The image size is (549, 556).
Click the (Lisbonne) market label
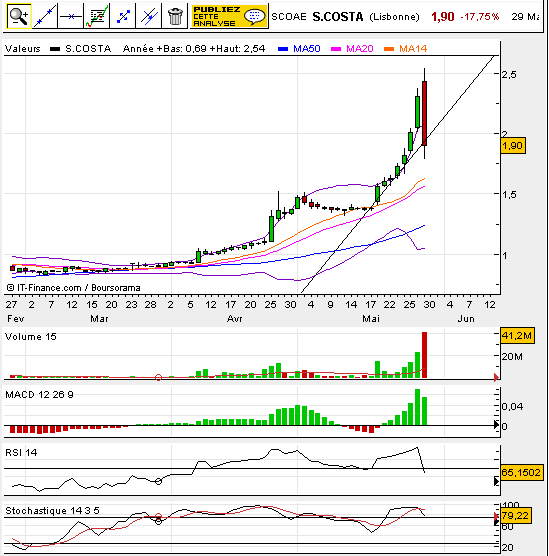pyautogui.click(x=394, y=17)
